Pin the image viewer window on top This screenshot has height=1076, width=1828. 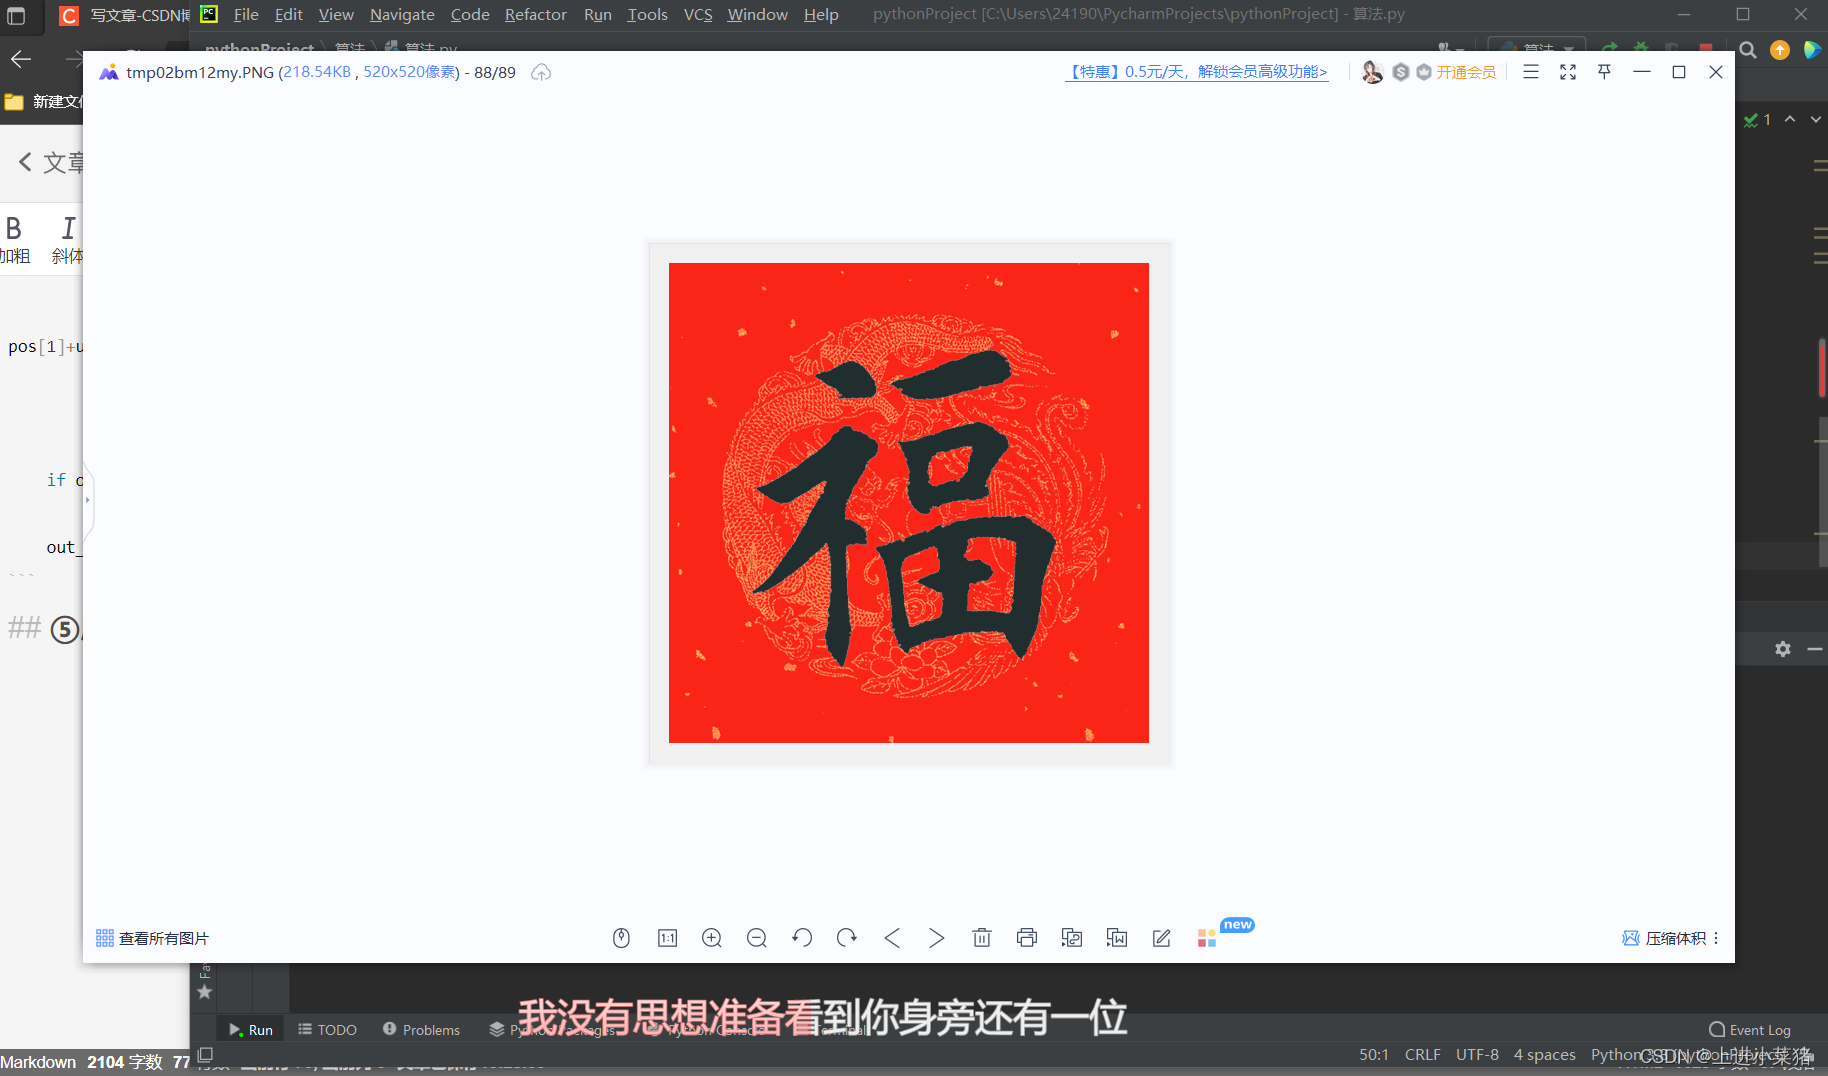[1605, 72]
